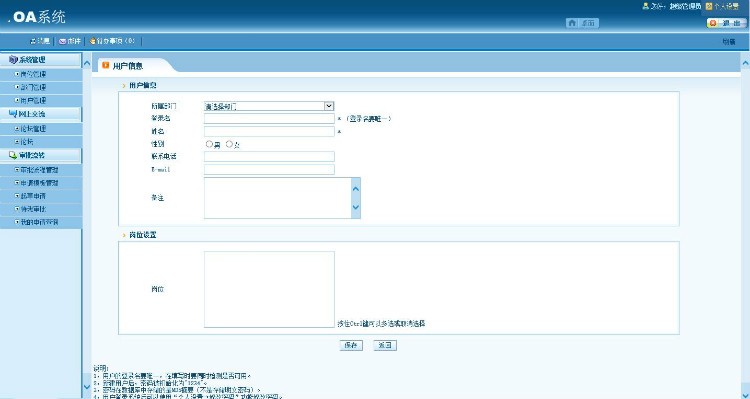Click the main page scroll-up chevron
This screenshot has height=399, width=750.
pyautogui.click(x=745, y=63)
